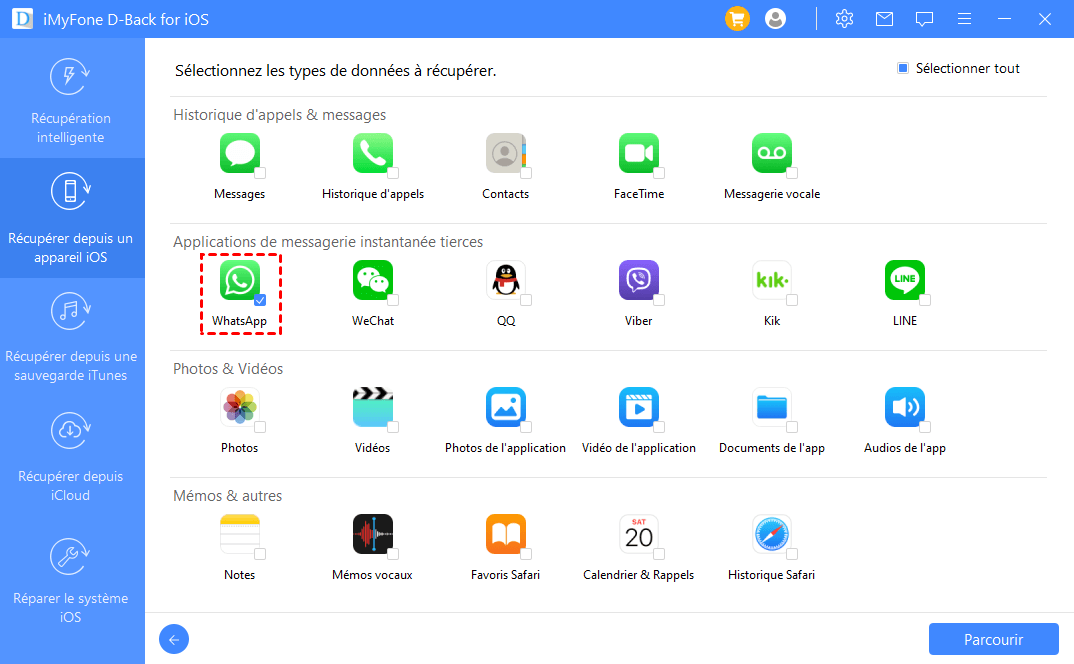The height and width of the screenshot is (664, 1074).
Task: Go to Récupérer depuis iCloud section
Action: (72, 457)
